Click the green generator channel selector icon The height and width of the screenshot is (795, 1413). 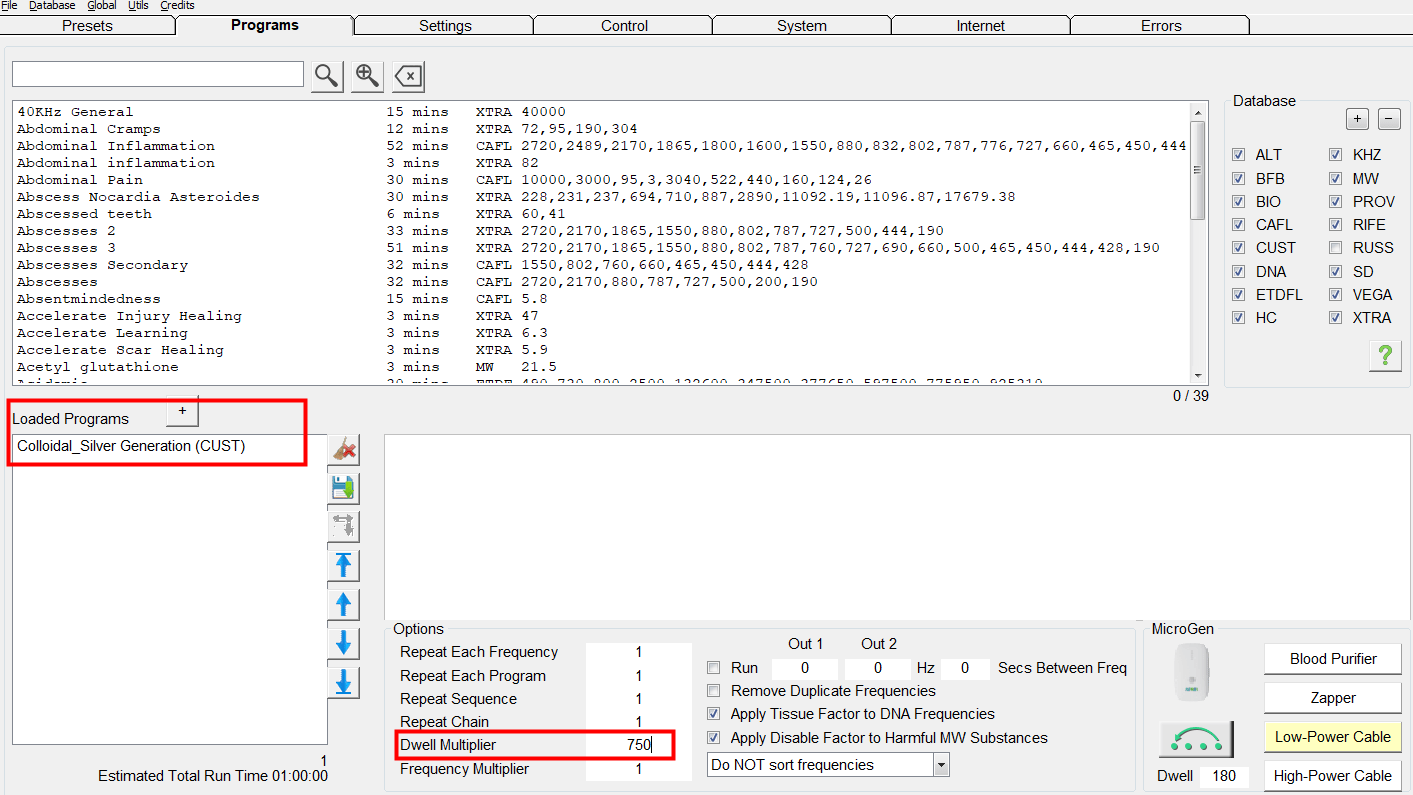click(x=1196, y=738)
